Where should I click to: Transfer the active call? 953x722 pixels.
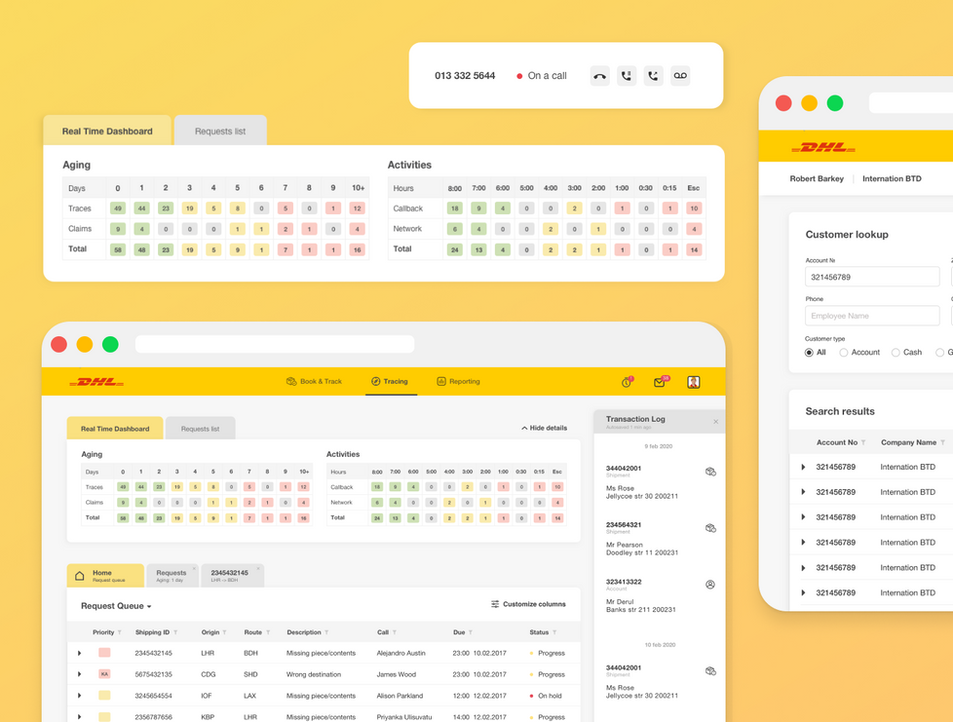(653, 75)
